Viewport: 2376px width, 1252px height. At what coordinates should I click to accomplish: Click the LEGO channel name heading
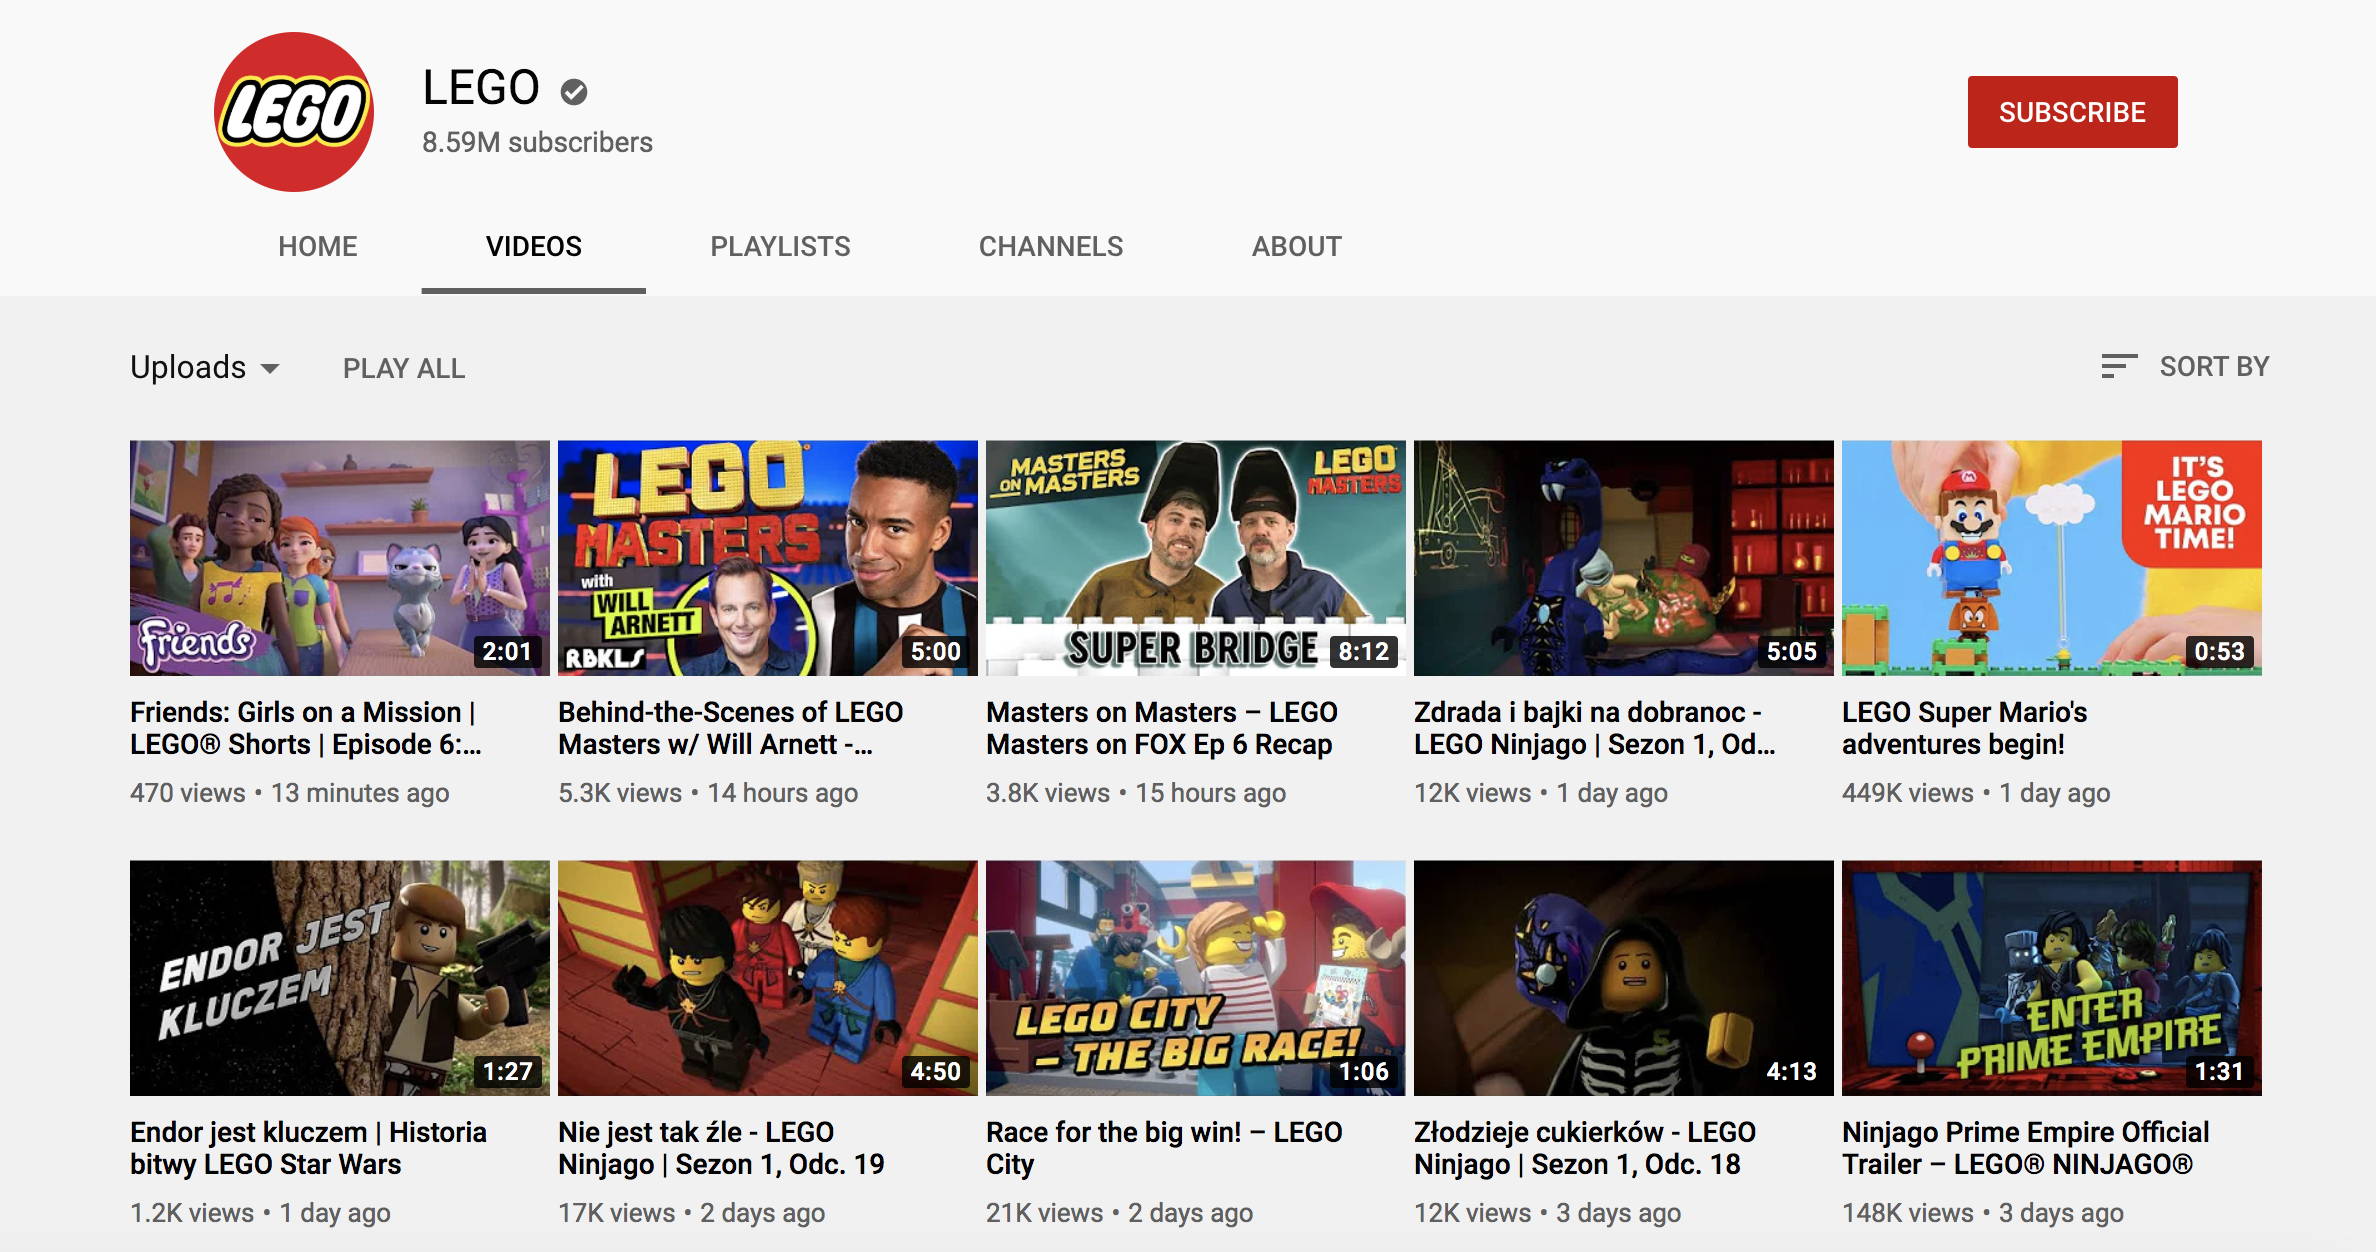pos(481,88)
